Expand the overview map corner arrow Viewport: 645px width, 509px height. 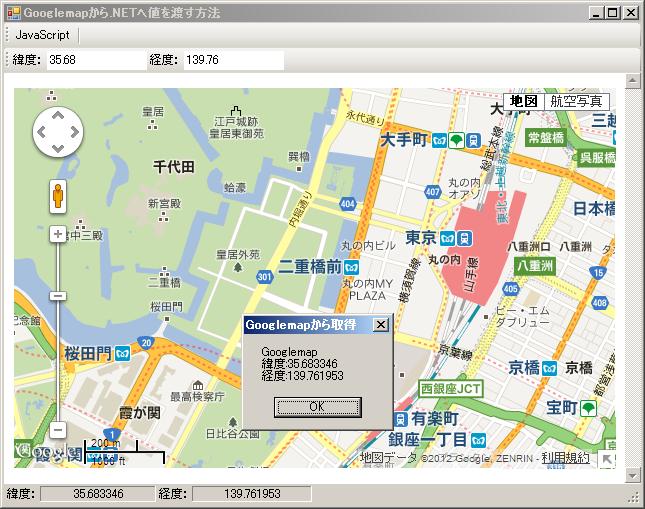coord(607,459)
